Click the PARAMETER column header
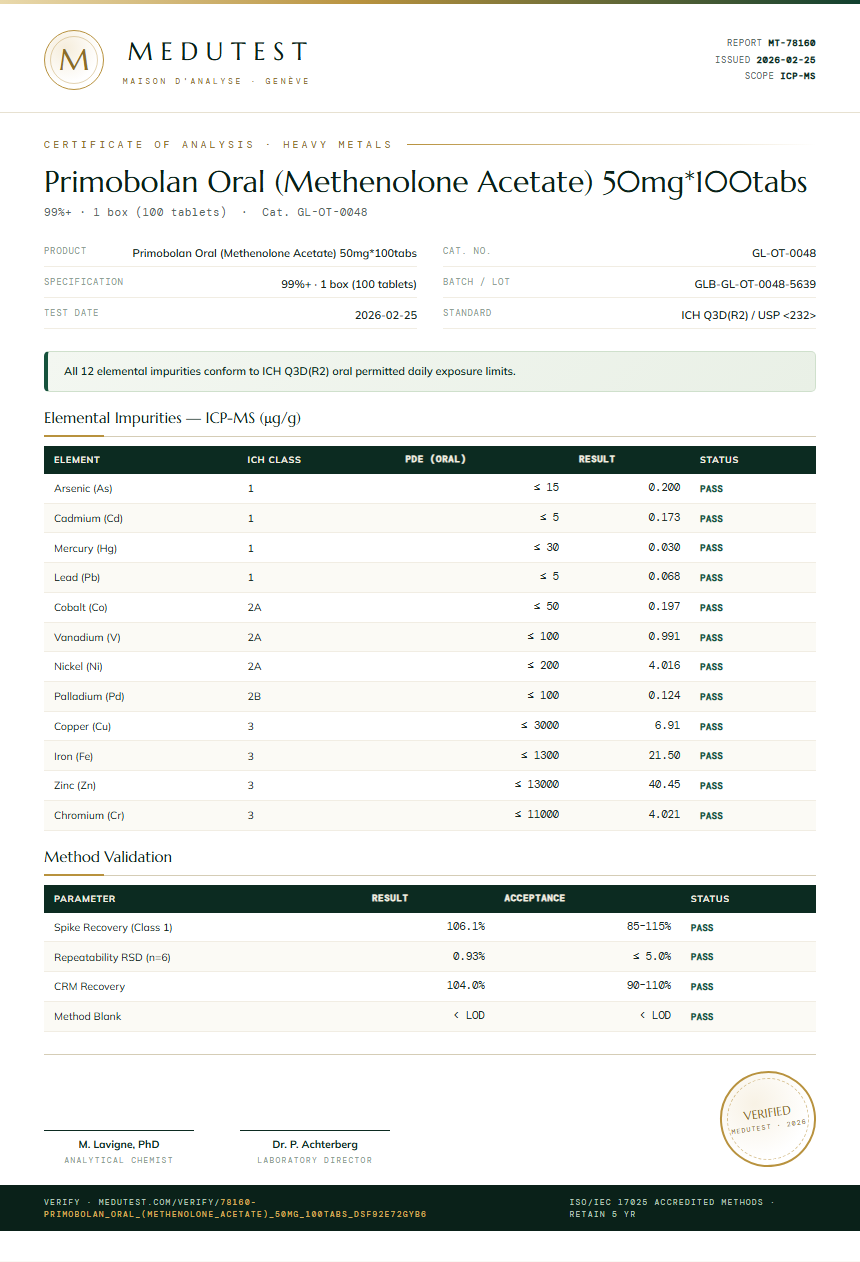Screen dimensions: 860x1262 tap(85, 899)
